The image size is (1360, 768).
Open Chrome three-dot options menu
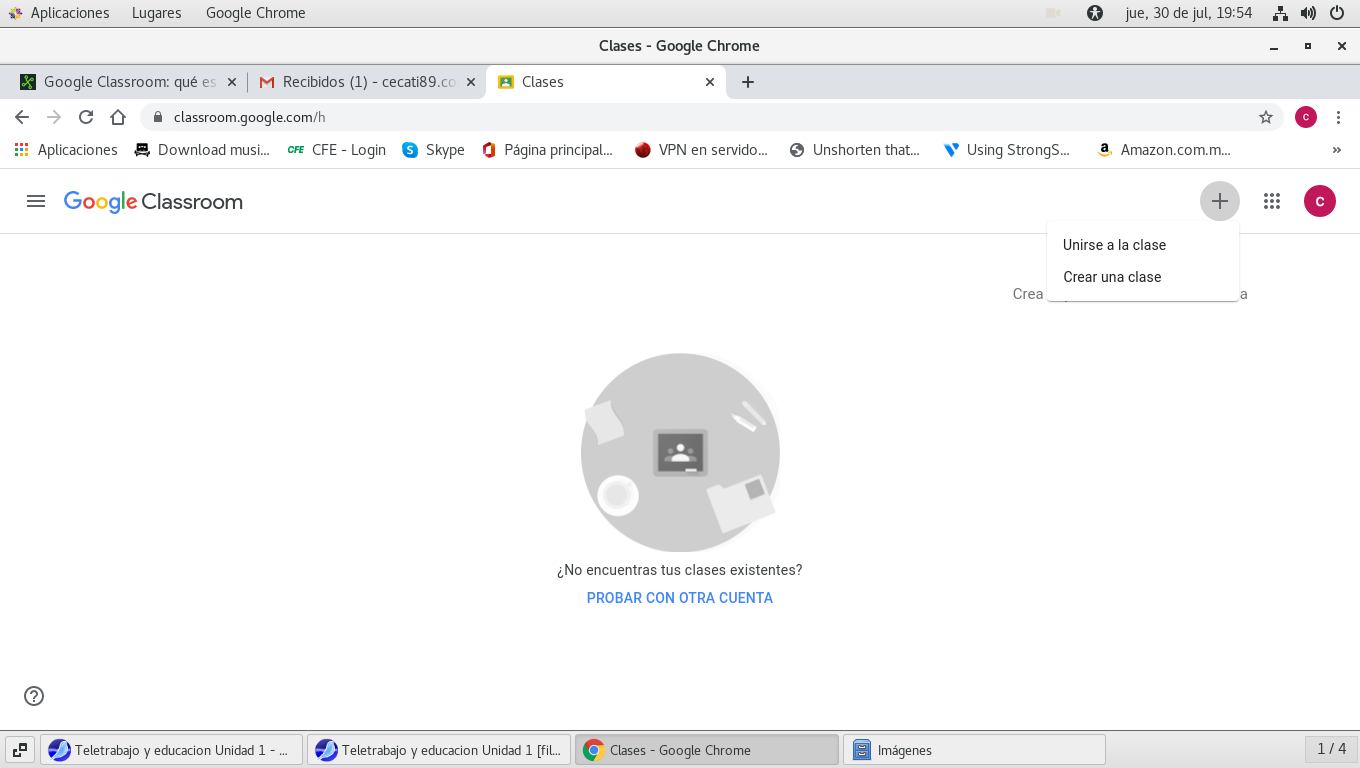[1338, 117]
